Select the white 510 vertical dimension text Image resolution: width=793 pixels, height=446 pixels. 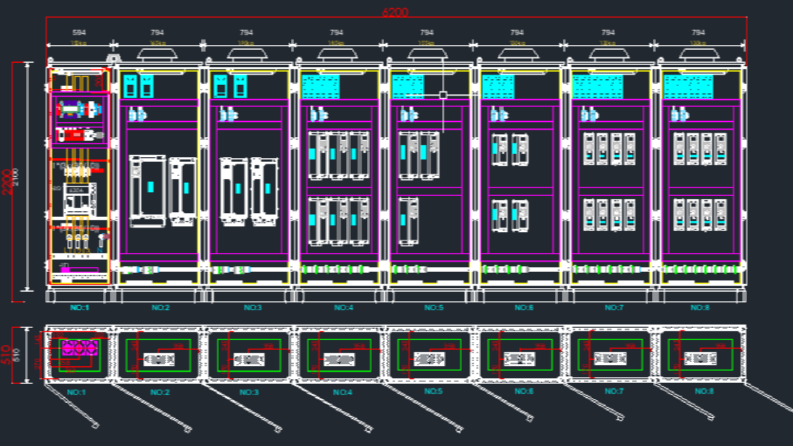pyautogui.click(x=16, y=355)
